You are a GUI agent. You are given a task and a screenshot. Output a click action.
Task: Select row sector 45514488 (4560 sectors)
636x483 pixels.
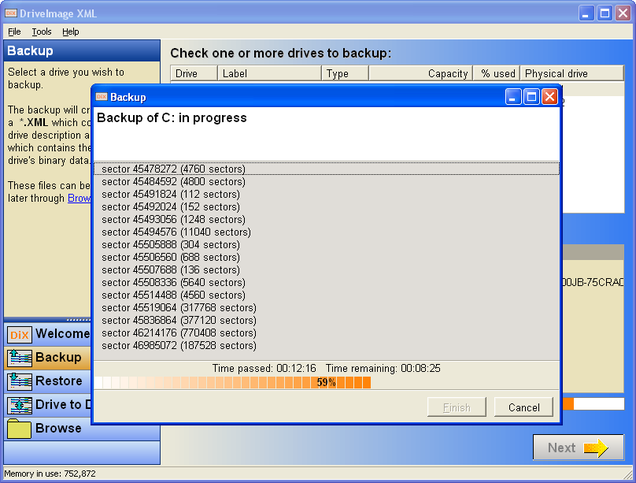327,295
